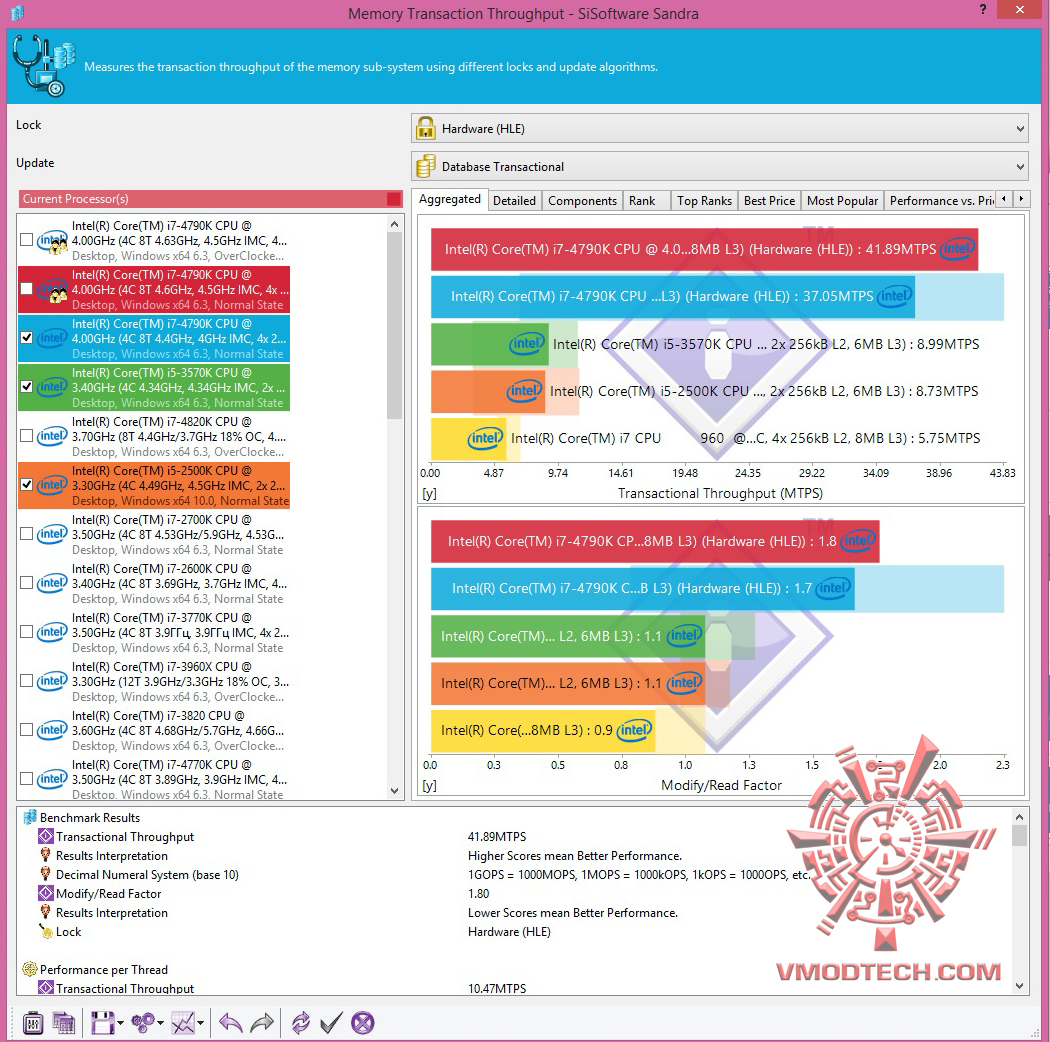Check the i7-3770K processor checkbox
Image resolution: width=1050 pixels, height=1042 pixels.
[x=26, y=631]
